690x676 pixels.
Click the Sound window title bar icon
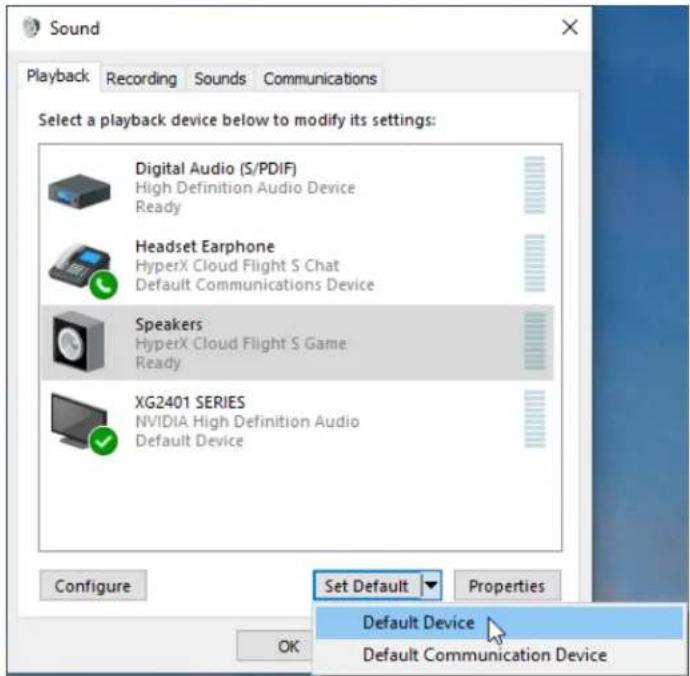tap(31, 28)
